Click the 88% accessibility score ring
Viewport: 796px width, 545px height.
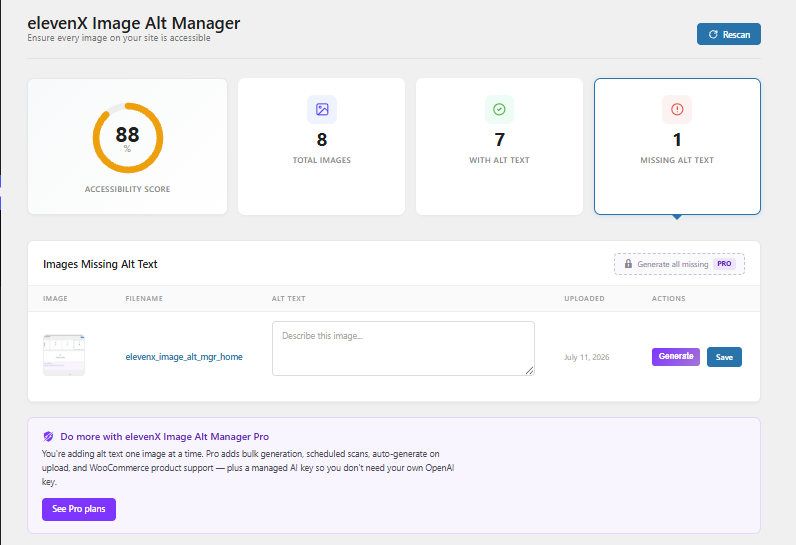click(127, 138)
